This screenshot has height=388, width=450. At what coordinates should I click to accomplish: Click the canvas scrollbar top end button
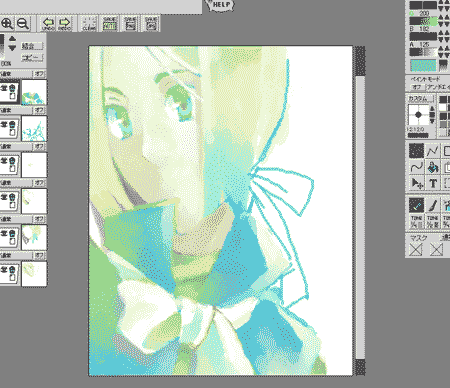pos(360,61)
